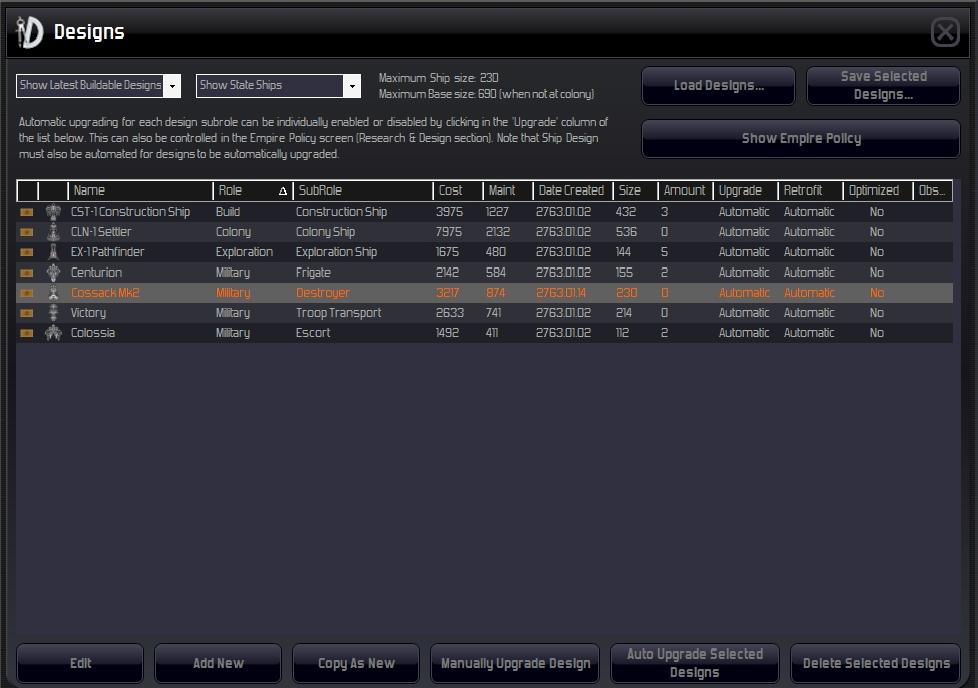Click the Cossack Mk2 destroyer ship icon

54,293
